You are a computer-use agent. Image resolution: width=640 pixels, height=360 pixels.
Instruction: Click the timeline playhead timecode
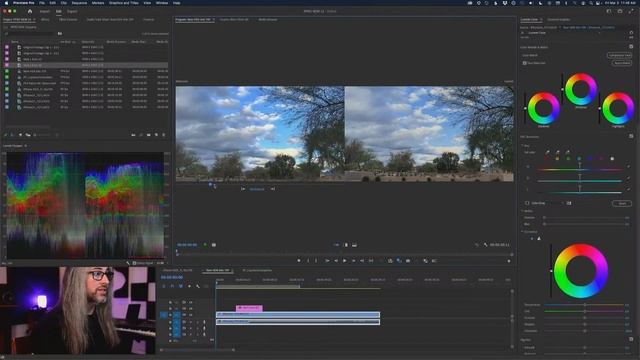[172, 277]
